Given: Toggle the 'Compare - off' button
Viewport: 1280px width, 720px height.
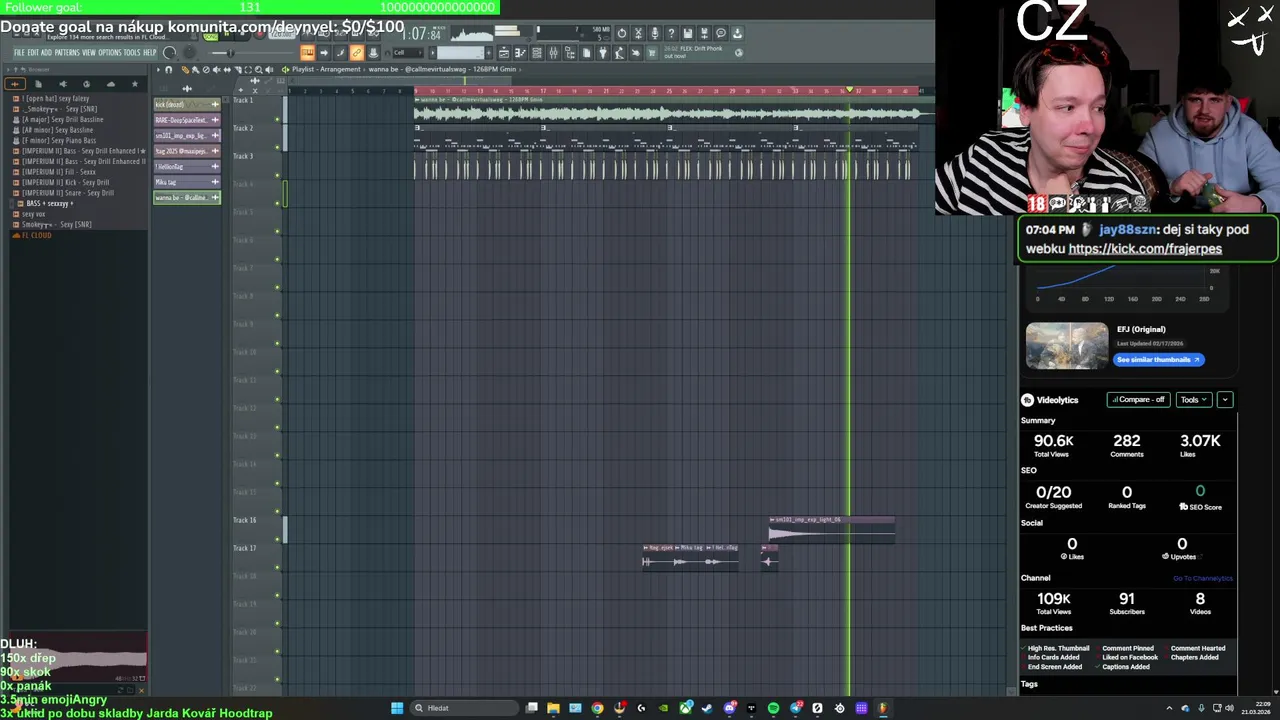Looking at the screenshot, I should tap(1138, 400).
